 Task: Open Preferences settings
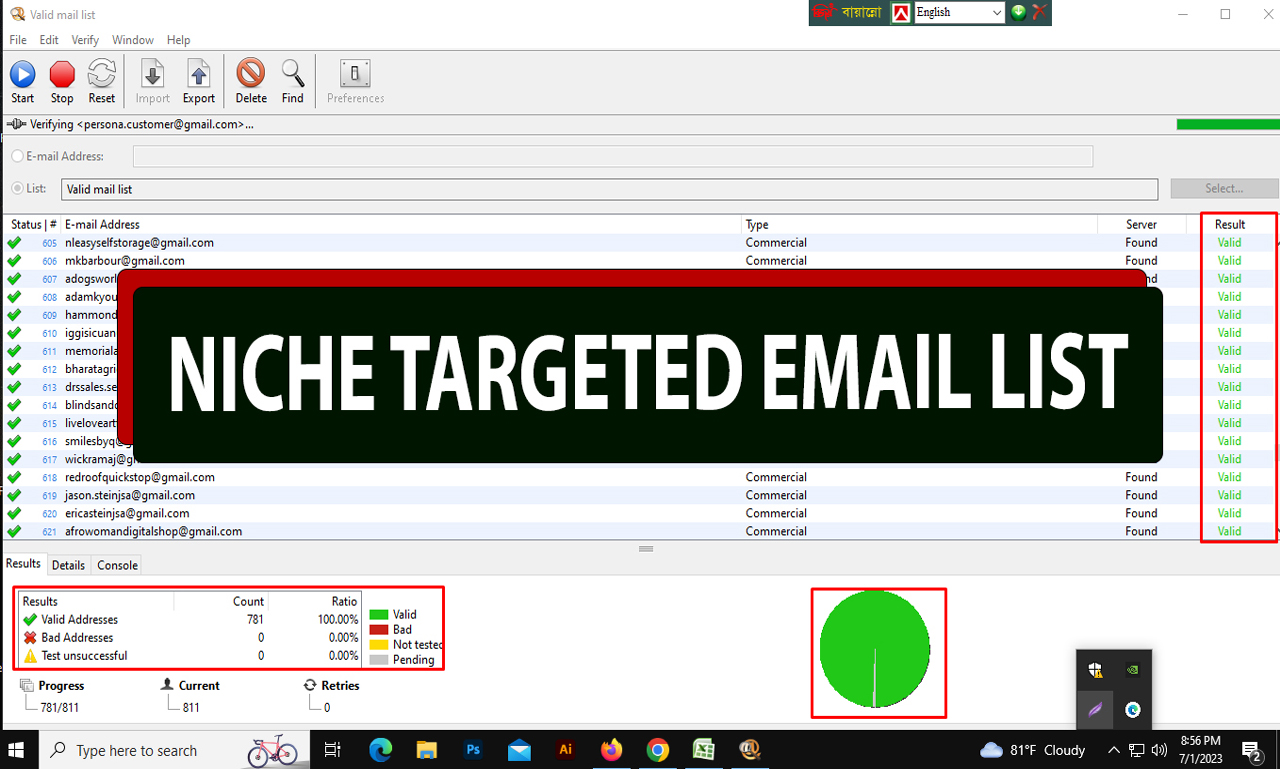point(354,80)
